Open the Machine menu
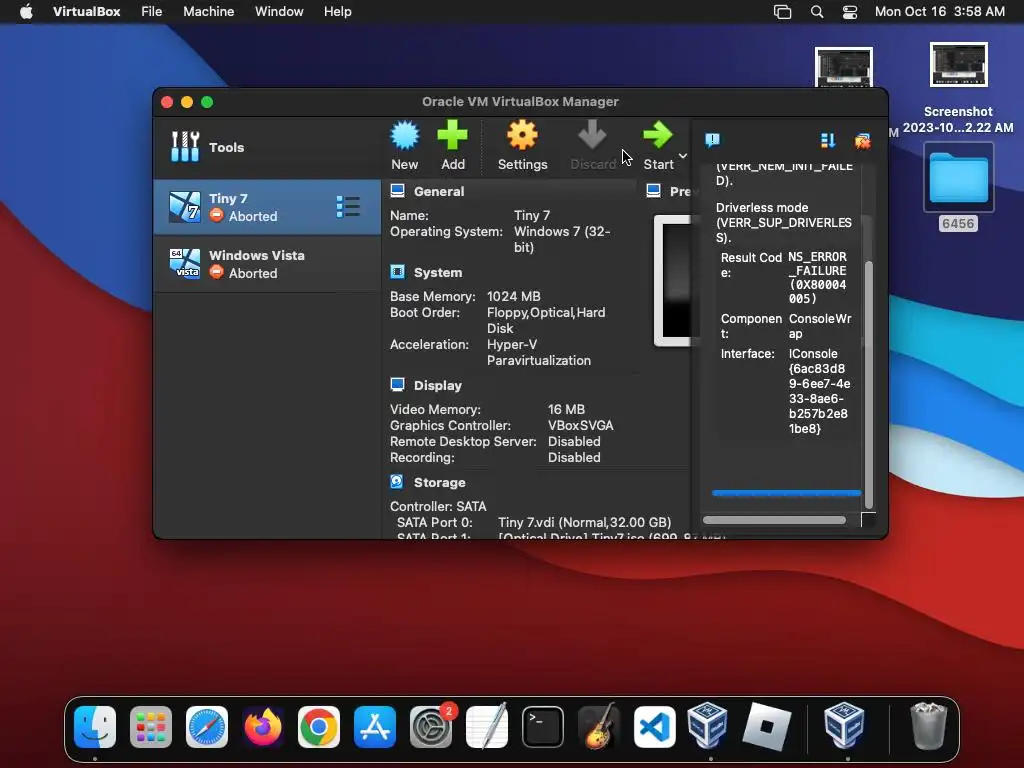This screenshot has width=1024, height=768. [x=208, y=12]
